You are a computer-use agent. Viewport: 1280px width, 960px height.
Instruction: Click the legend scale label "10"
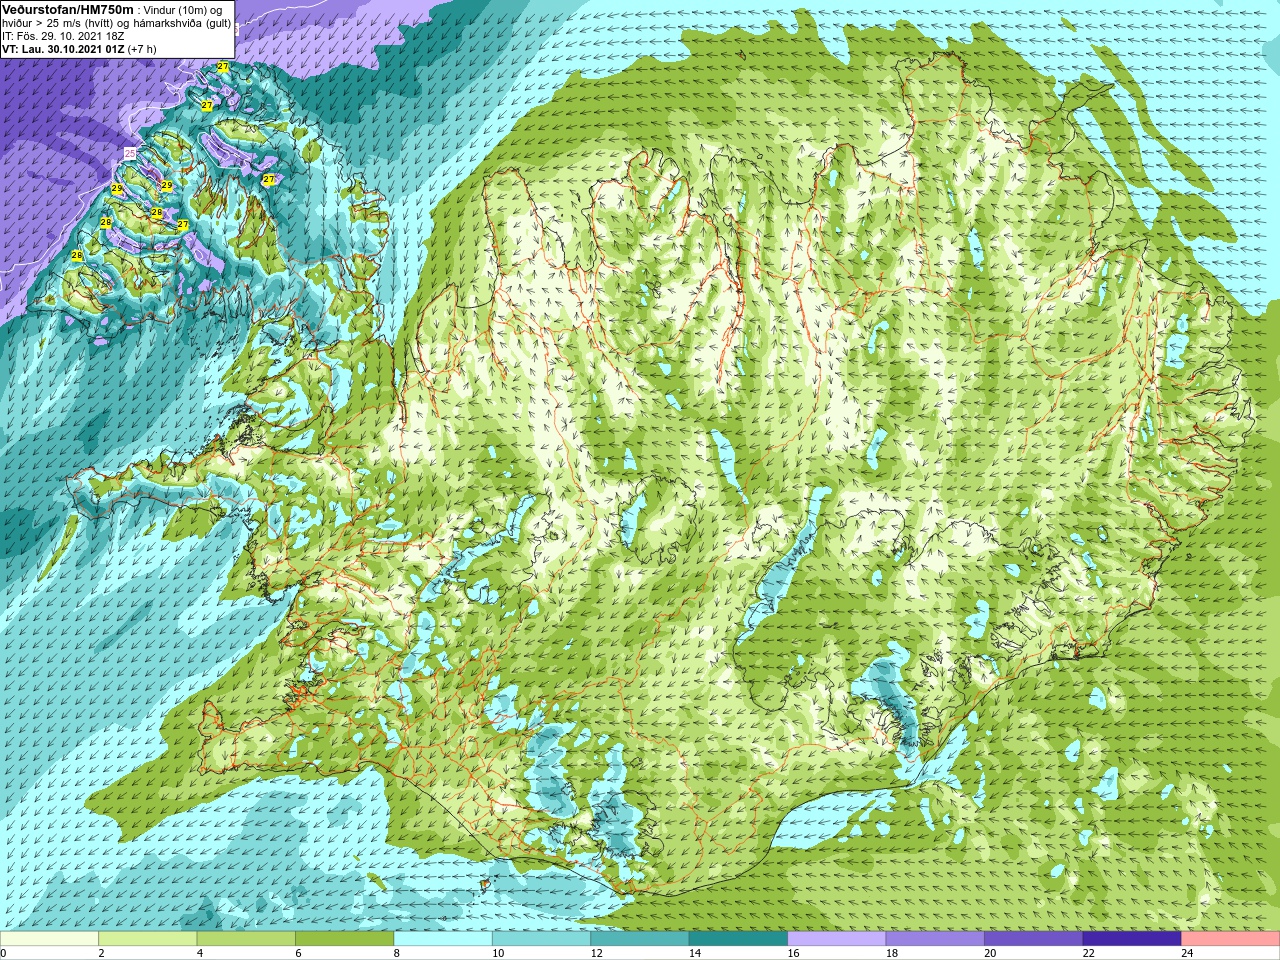pyautogui.click(x=498, y=953)
